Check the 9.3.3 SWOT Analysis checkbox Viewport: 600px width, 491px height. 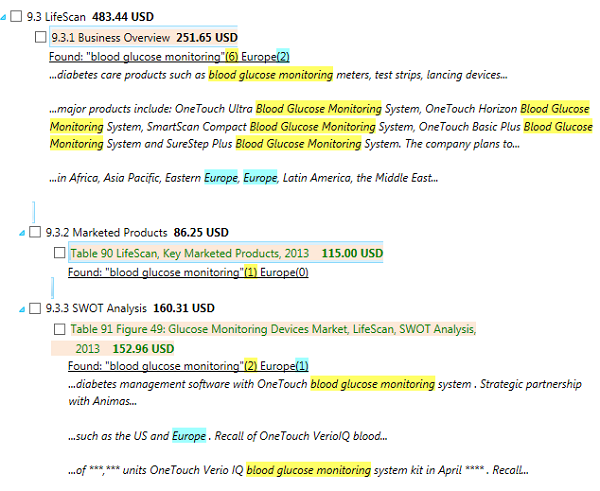point(36,308)
